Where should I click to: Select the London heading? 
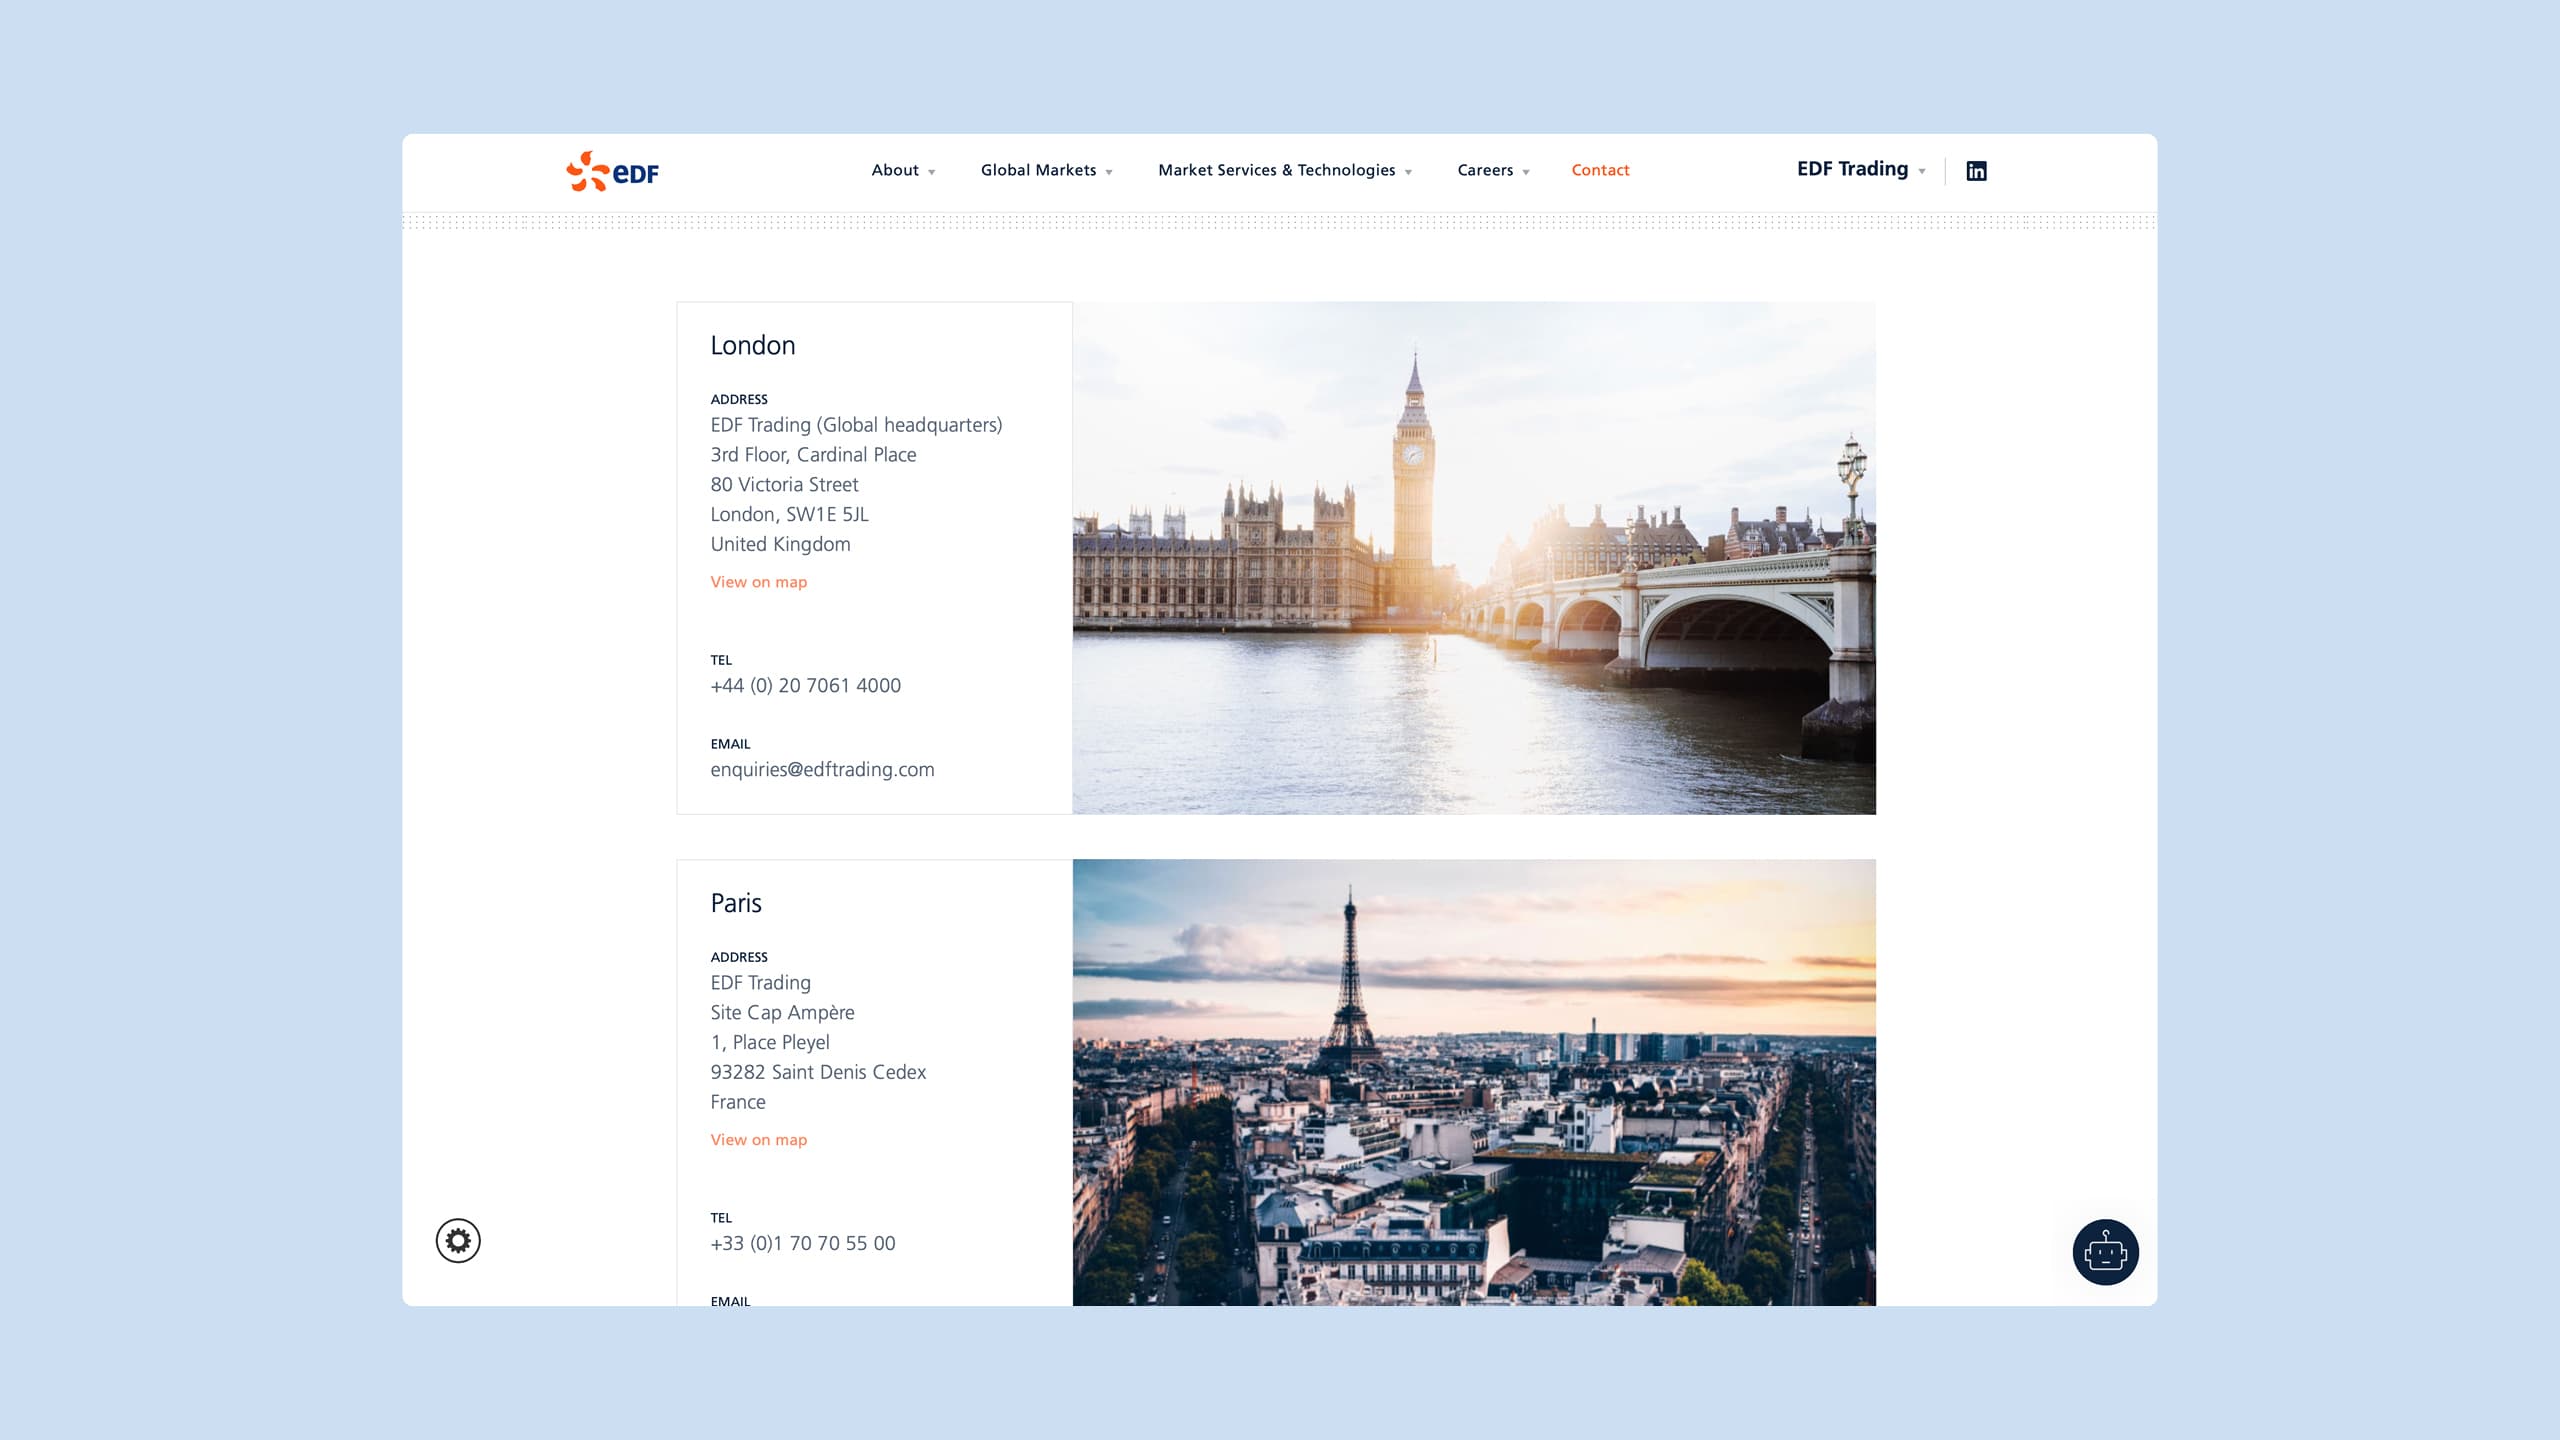click(753, 345)
